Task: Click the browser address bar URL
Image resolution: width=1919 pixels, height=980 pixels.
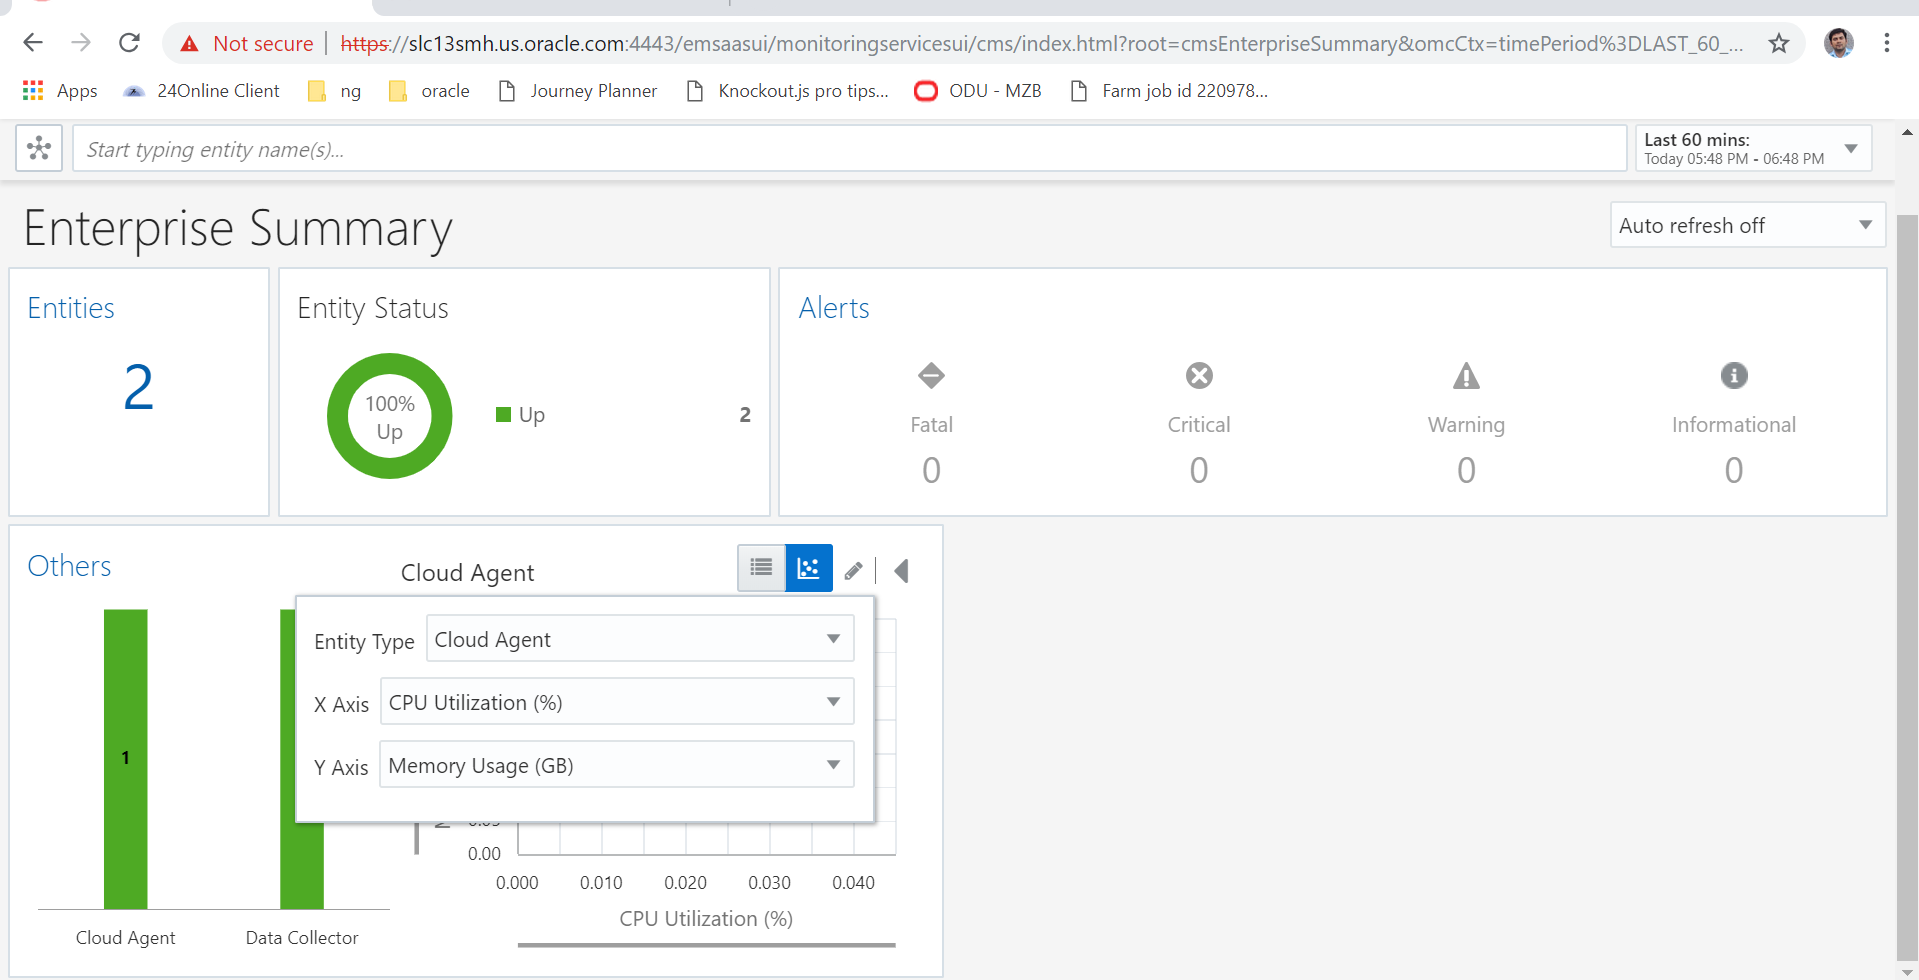Action: coord(1041,44)
